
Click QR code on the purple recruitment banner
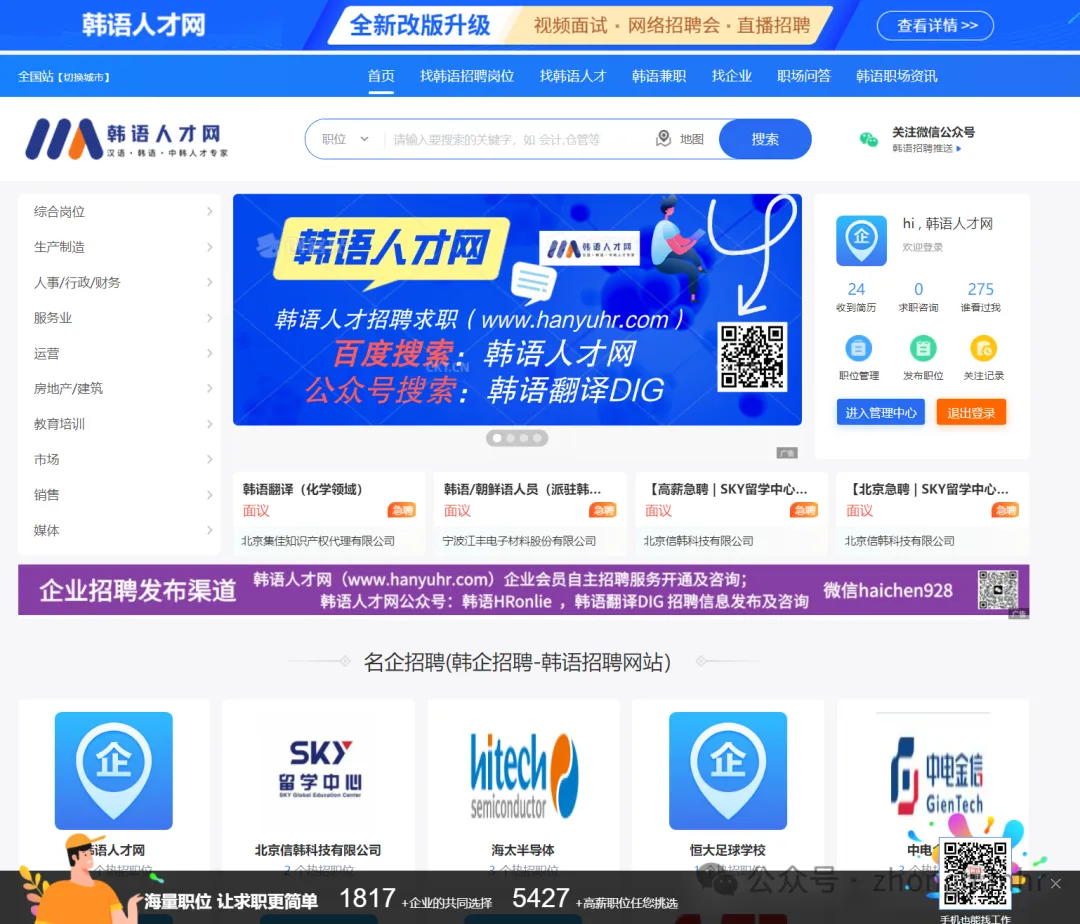997,589
